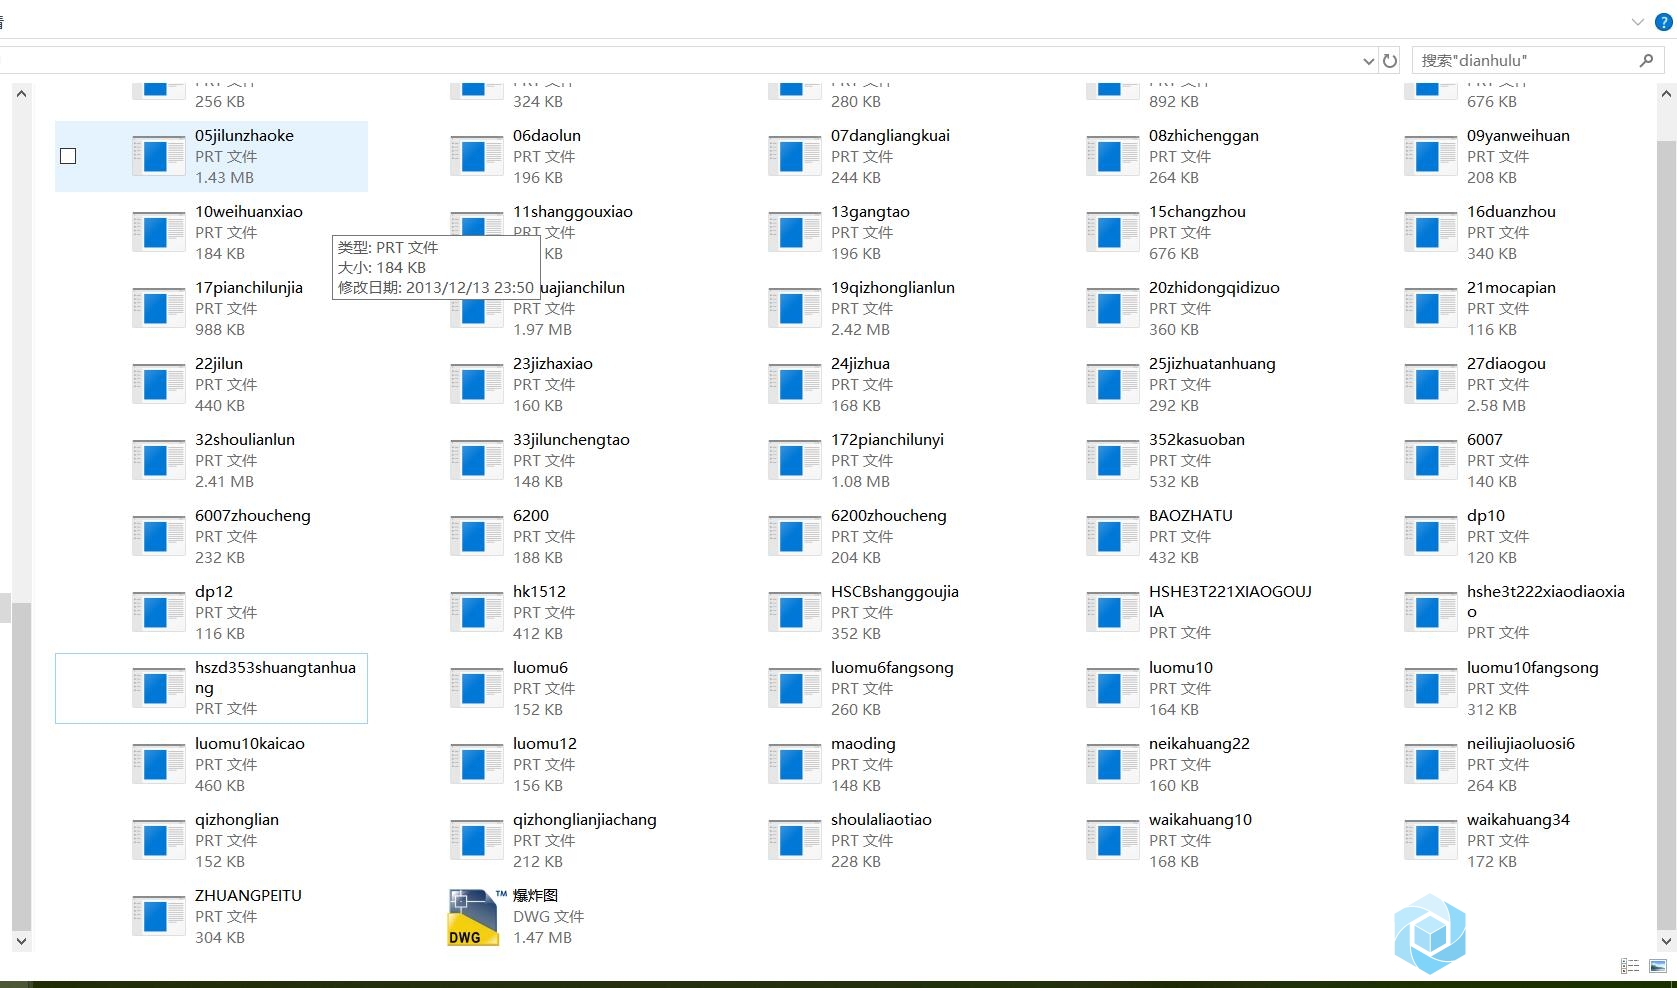Click the 6007zhoucheng file name
This screenshot has height=988, width=1677.
tap(253, 516)
